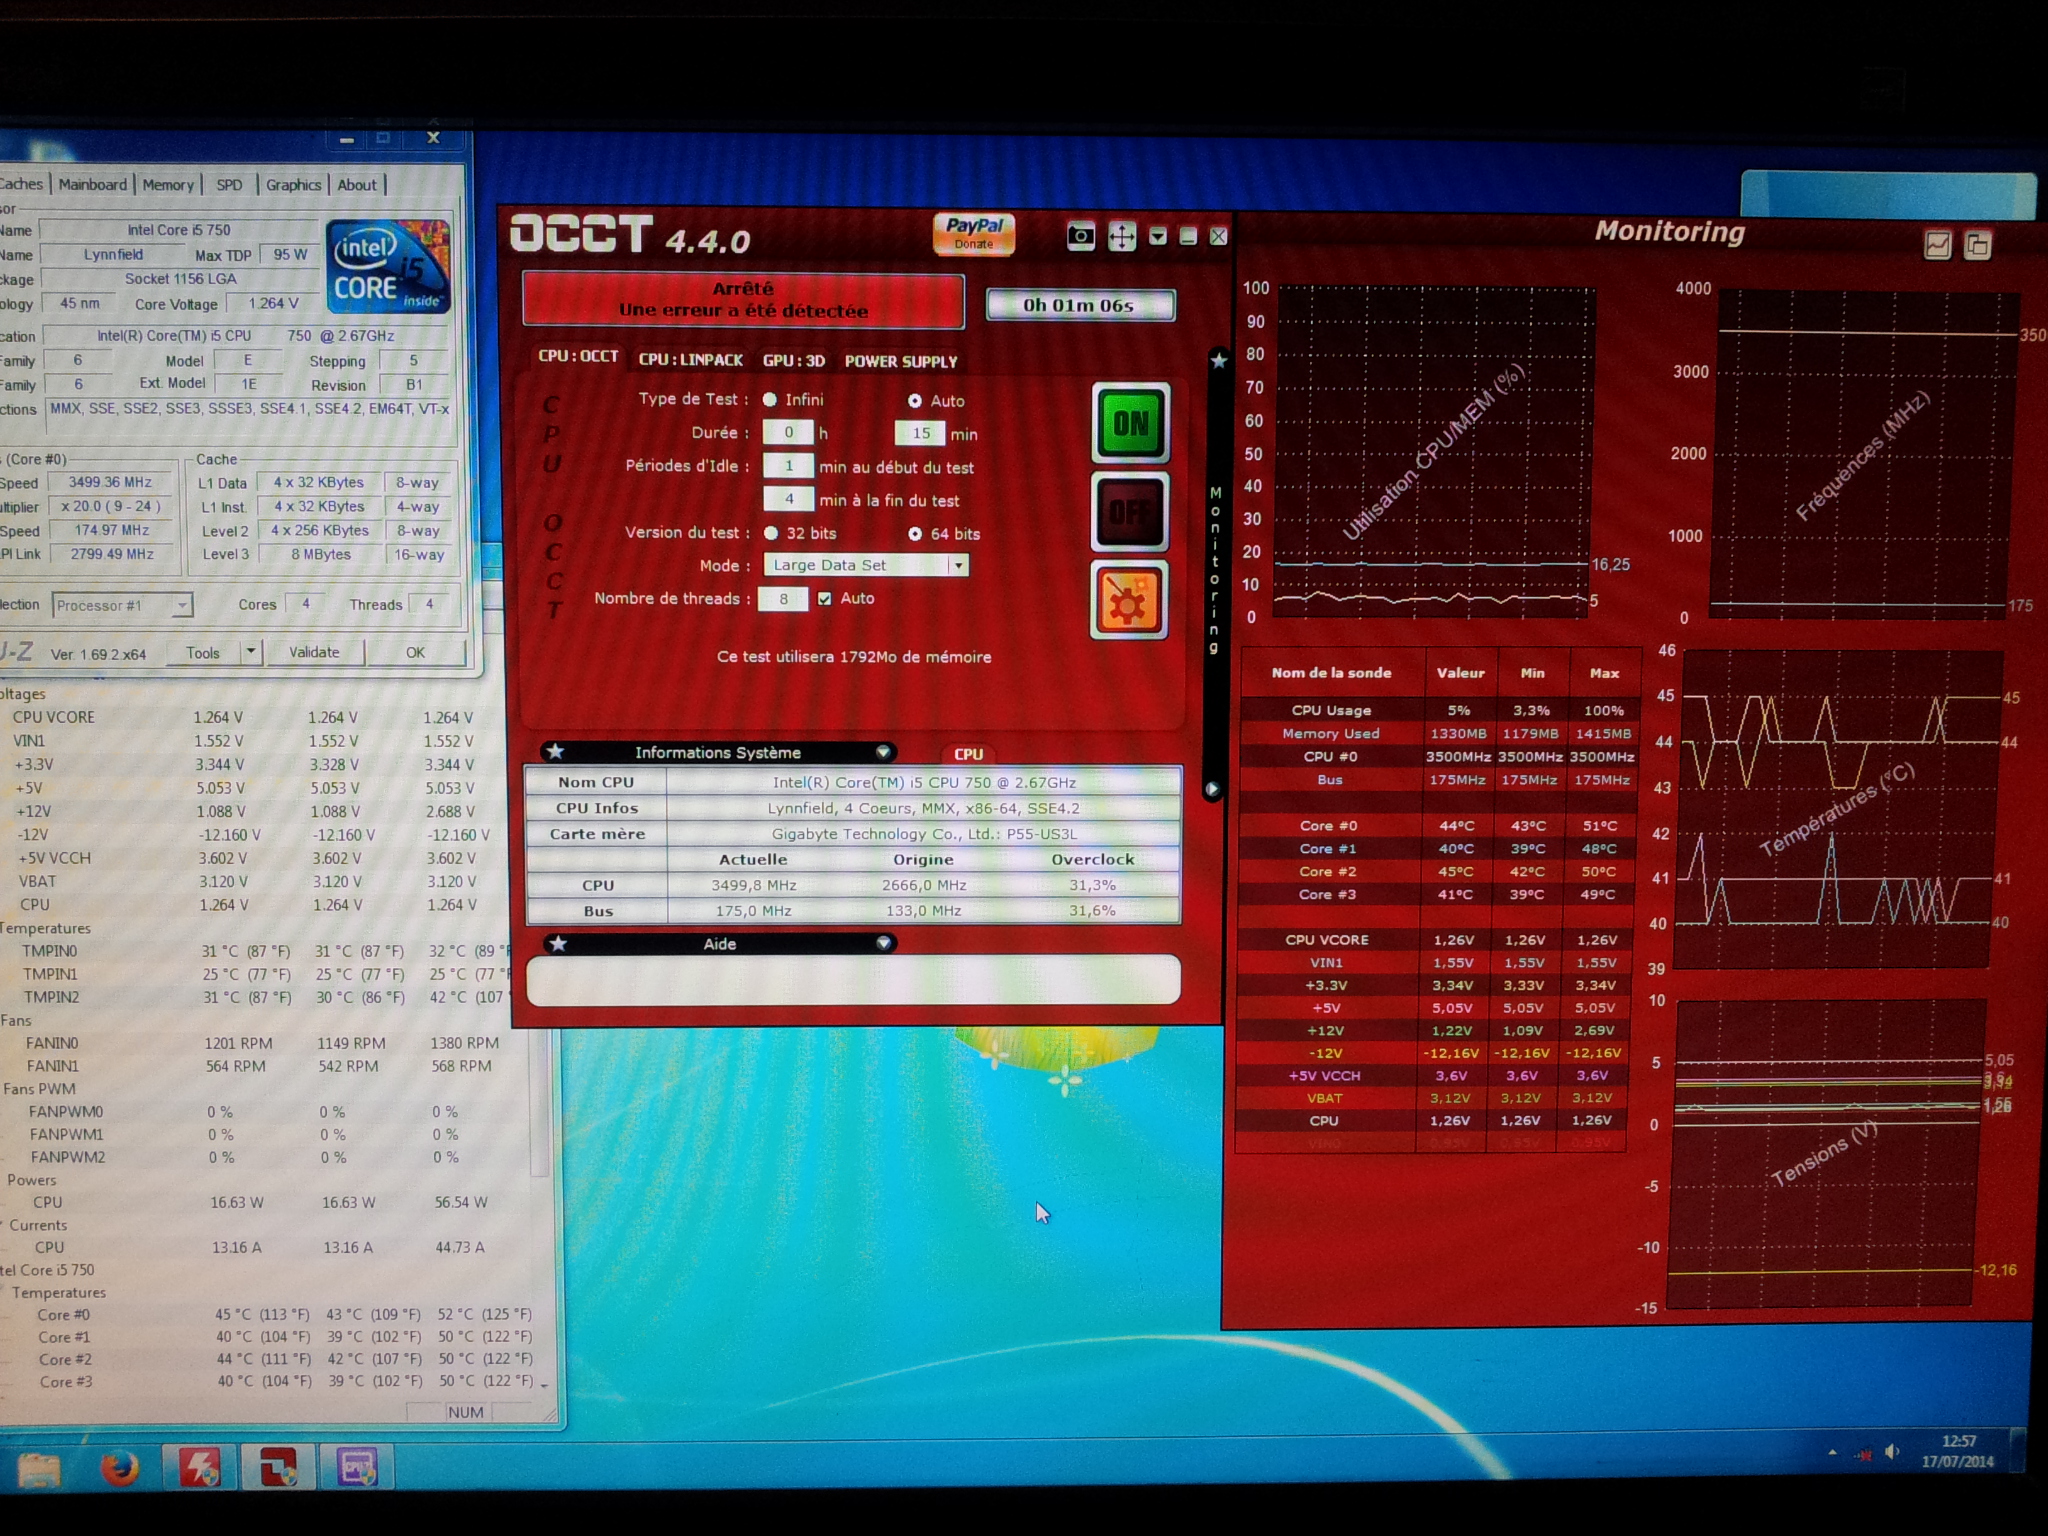Click the OK button in CPU-Z
2048x1536 pixels.
point(415,652)
